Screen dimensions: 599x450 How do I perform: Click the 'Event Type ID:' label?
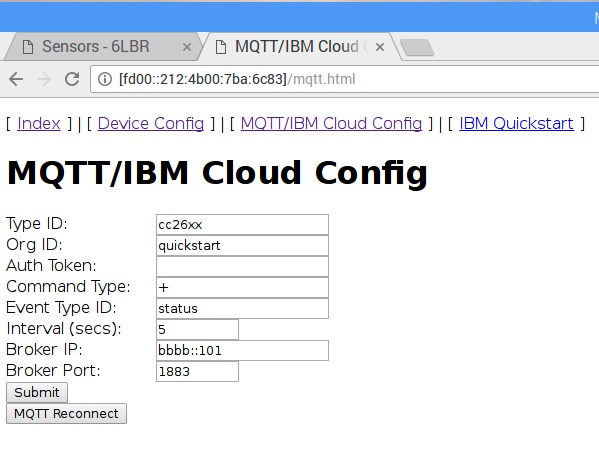(x=62, y=308)
